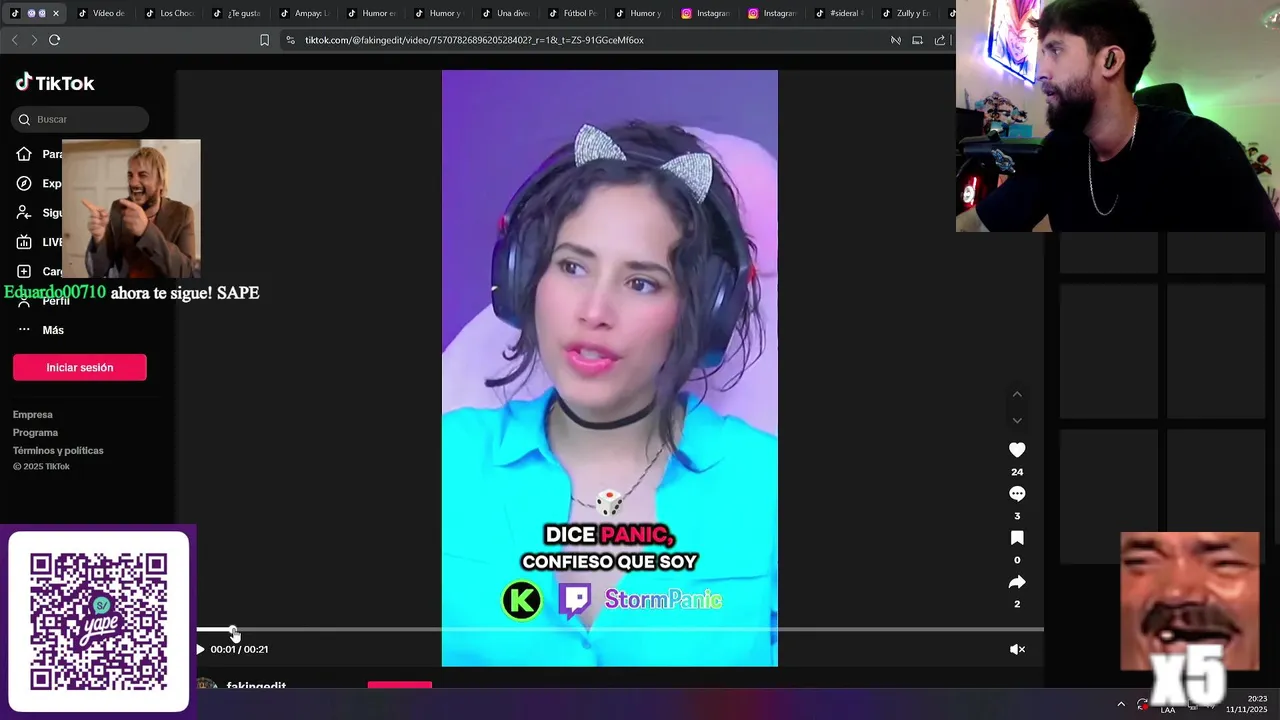Bookmark this page in the toolbar
The width and height of the screenshot is (1280, 720).
coord(264,40)
